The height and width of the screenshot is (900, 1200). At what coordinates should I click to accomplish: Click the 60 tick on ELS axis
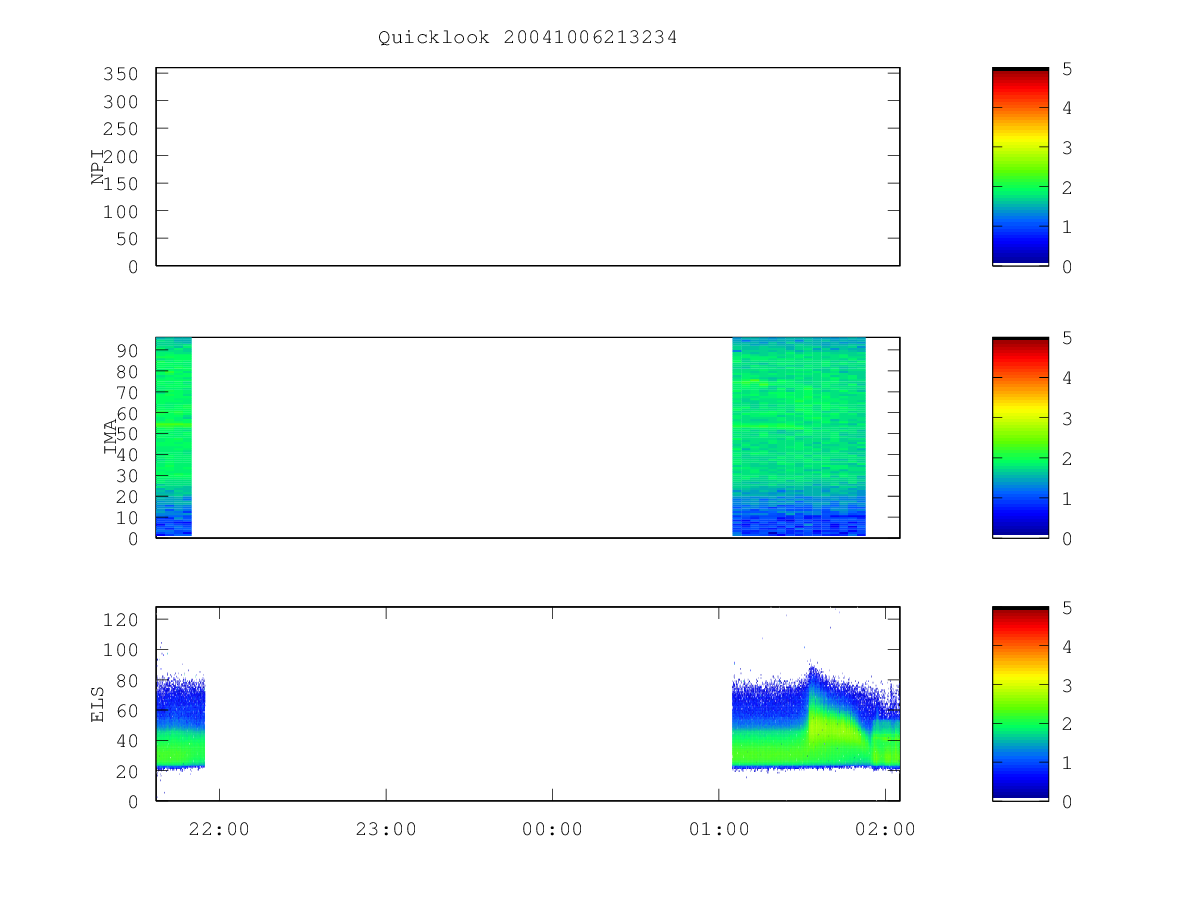128,711
